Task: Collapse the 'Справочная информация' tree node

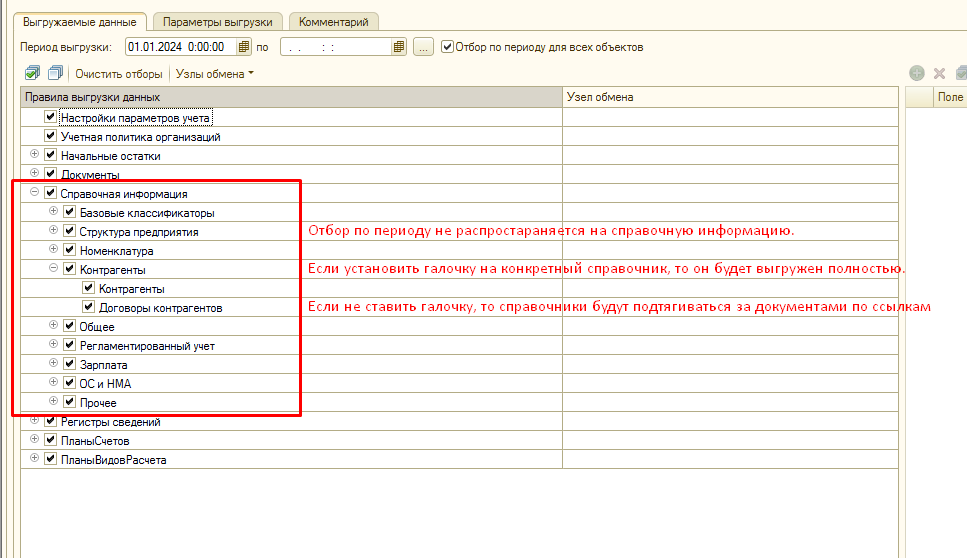Action: (x=35, y=193)
